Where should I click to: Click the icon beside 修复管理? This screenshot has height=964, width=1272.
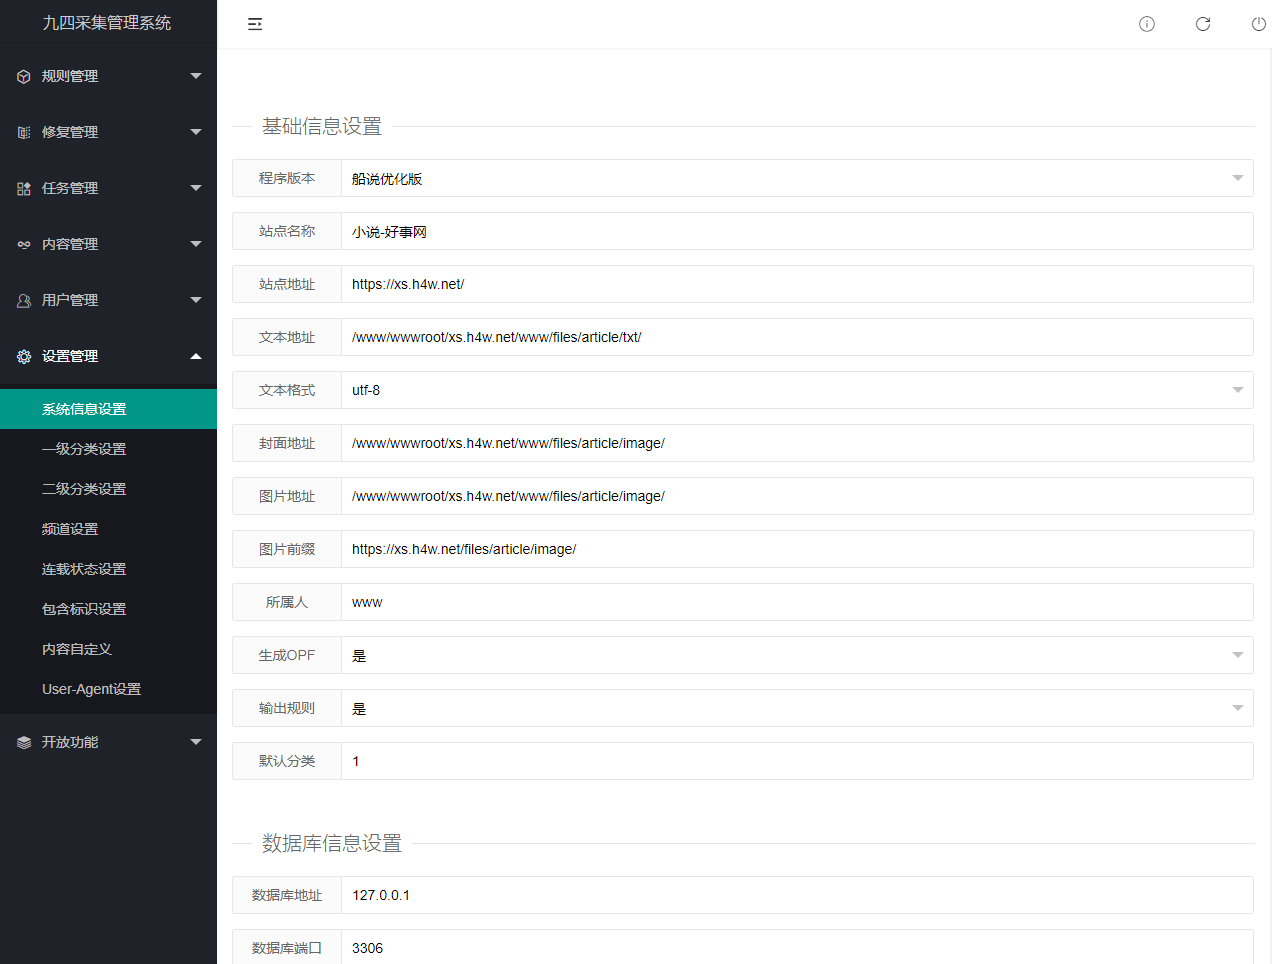pyautogui.click(x=24, y=132)
